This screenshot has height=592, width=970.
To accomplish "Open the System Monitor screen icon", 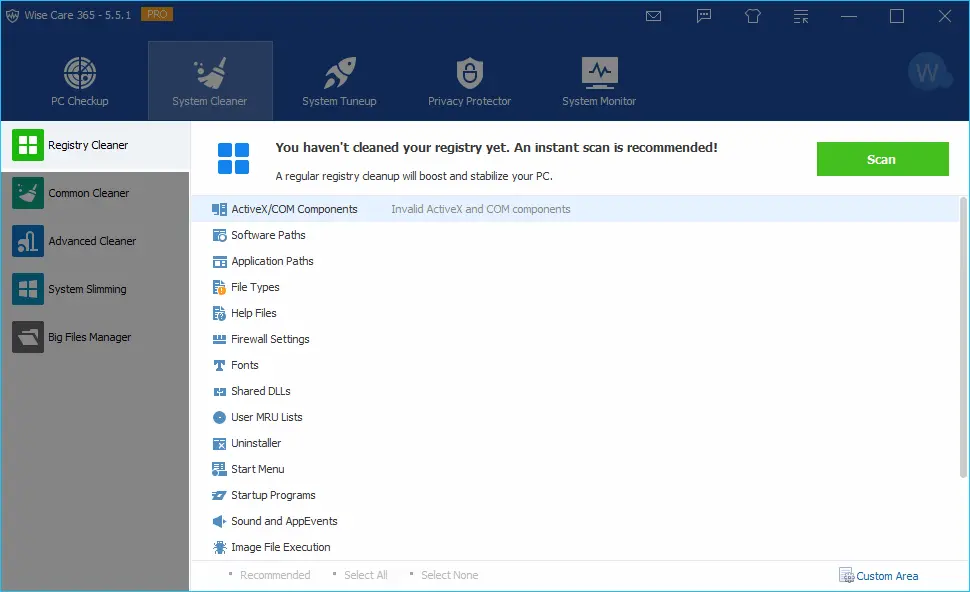I will pyautogui.click(x=599, y=72).
